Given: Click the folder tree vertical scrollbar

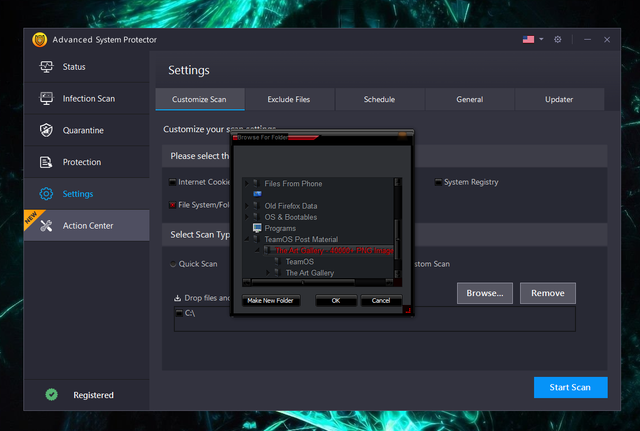Looking at the screenshot, I should coord(398,228).
